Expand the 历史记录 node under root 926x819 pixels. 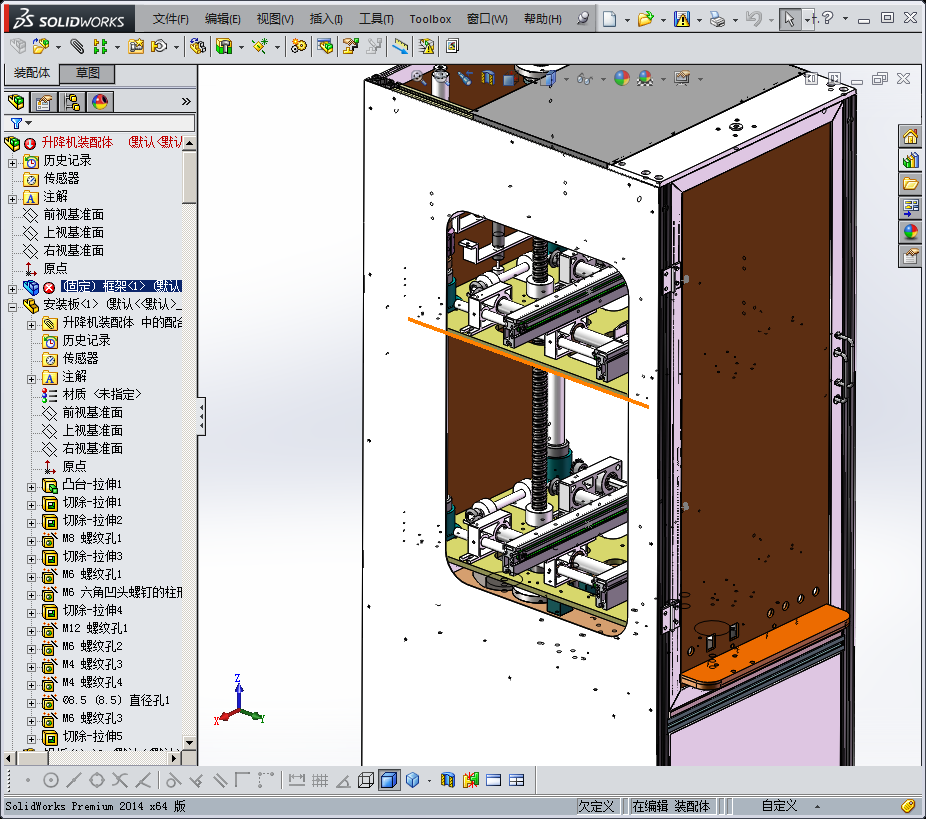tap(12, 162)
